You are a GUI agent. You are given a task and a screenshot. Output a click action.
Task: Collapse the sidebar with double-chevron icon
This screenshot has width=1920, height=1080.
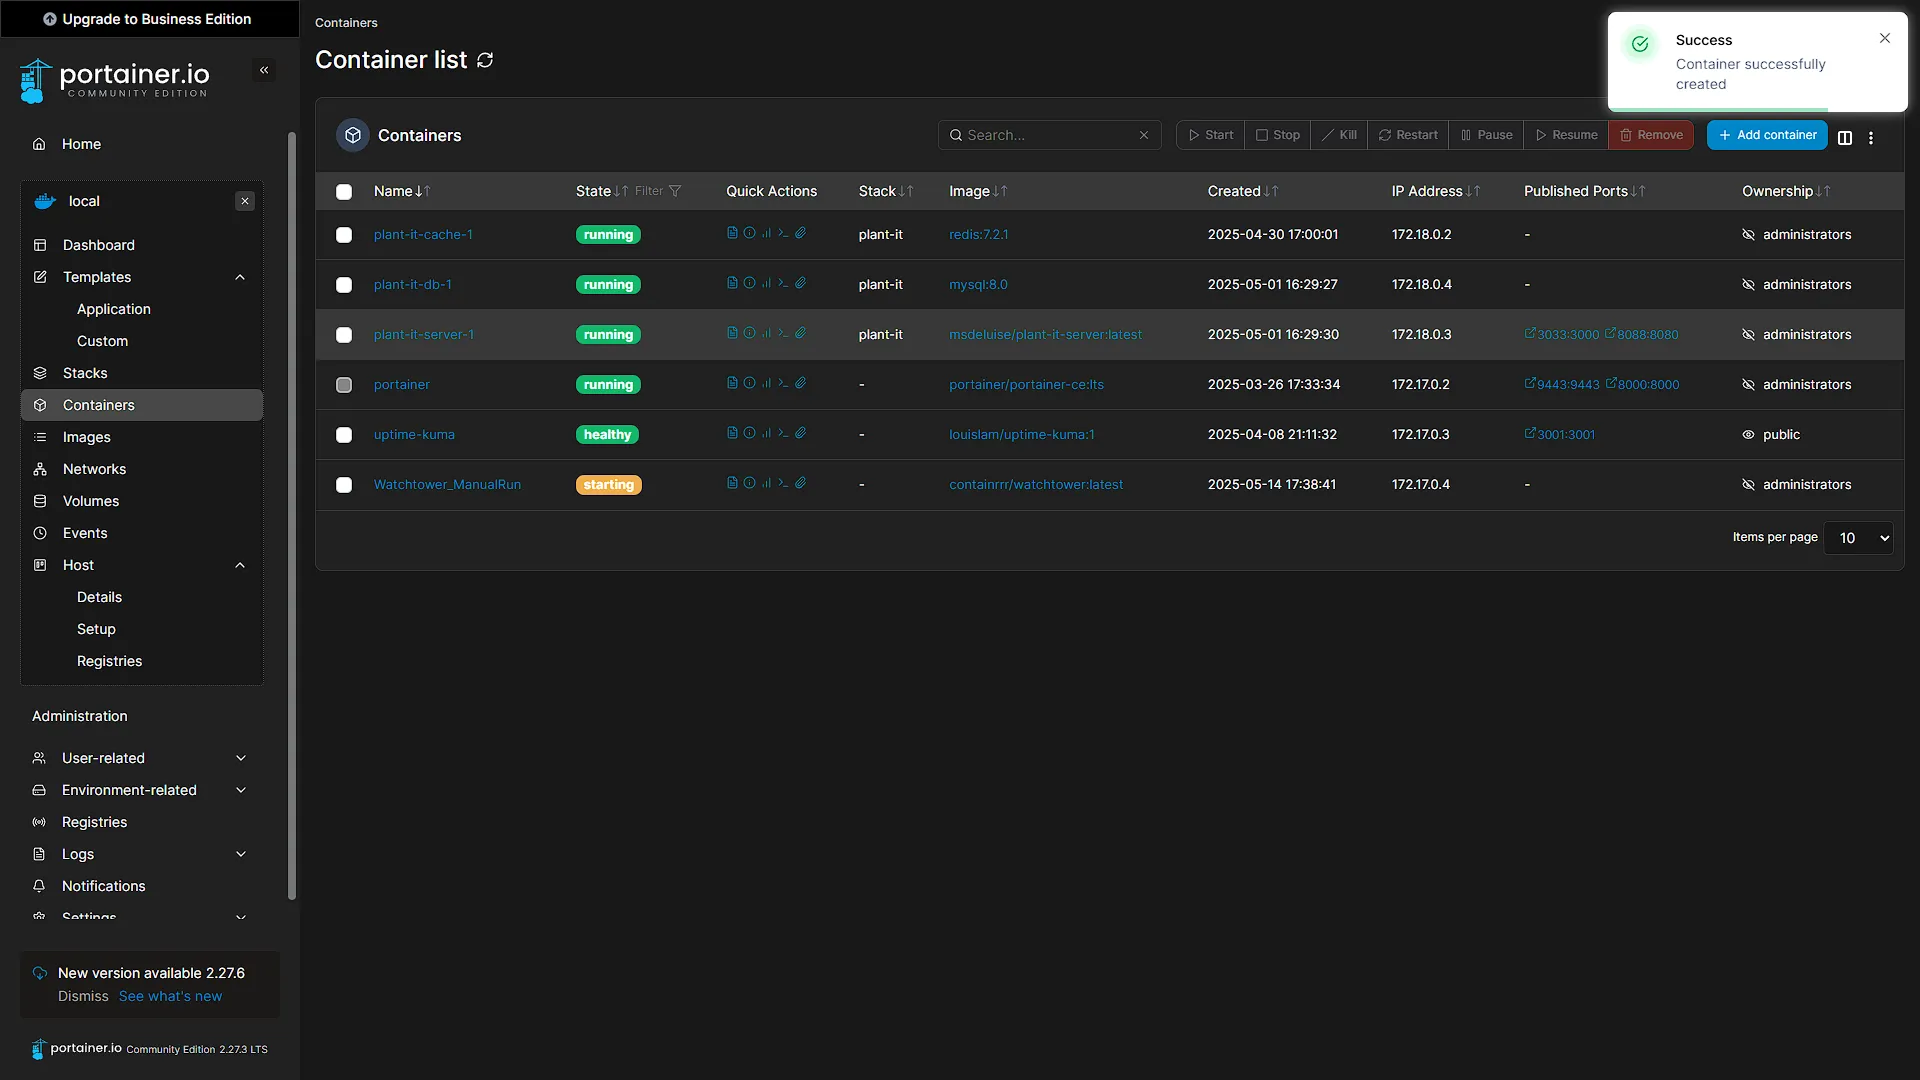pyautogui.click(x=264, y=70)
